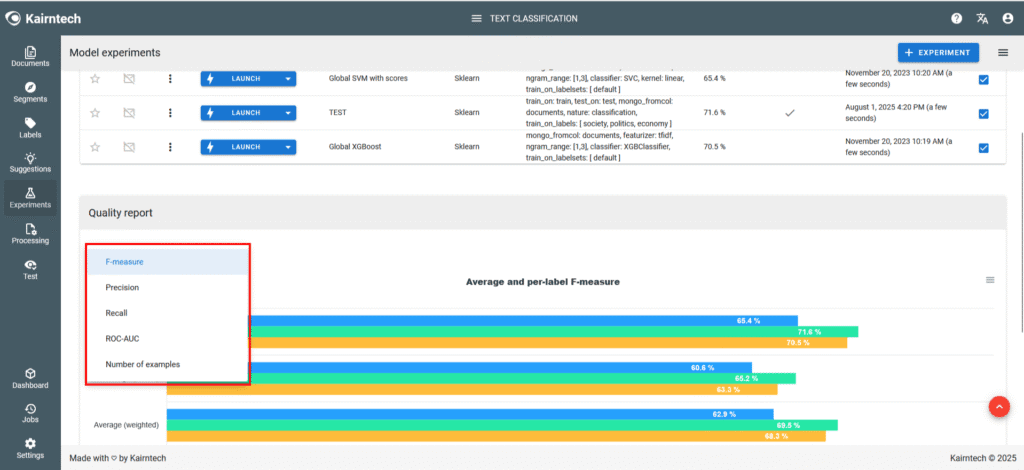Viewport: 1024px width, 470px height.
Task: Click the red scroll-to-top button
Action: (x=998, y=406)
